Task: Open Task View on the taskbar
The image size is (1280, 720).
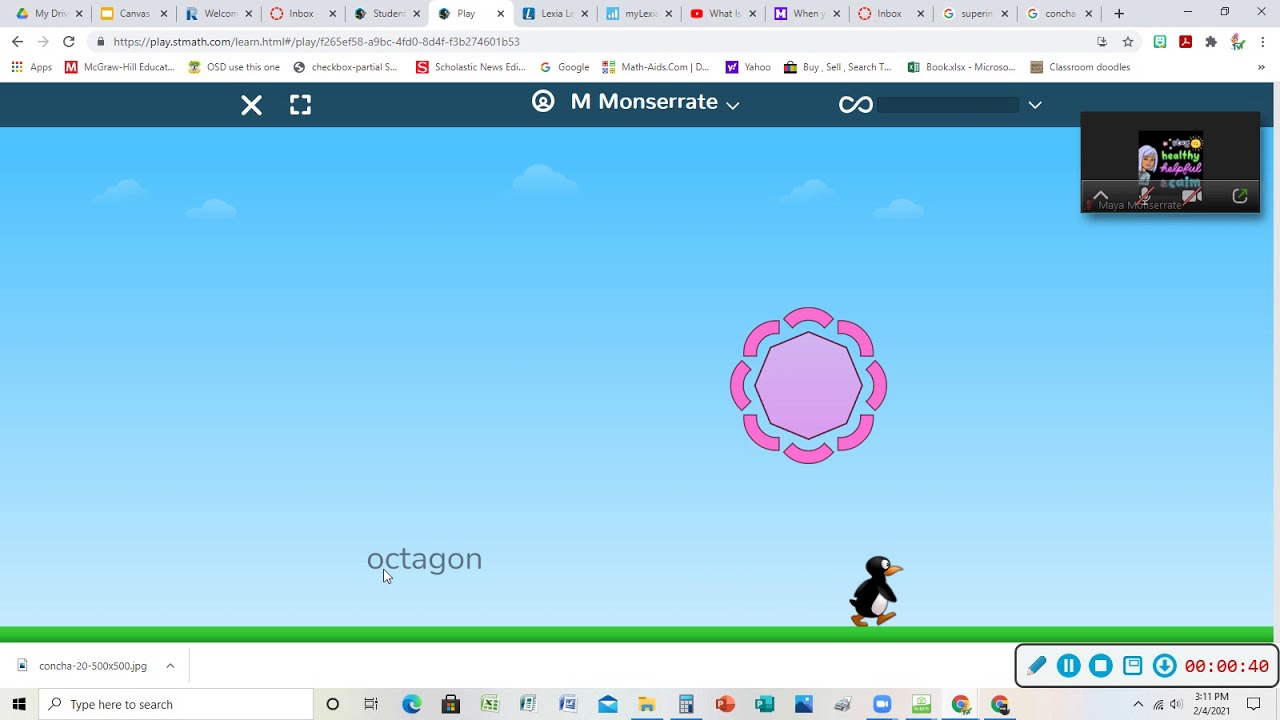Action: (x=371, y=704)
